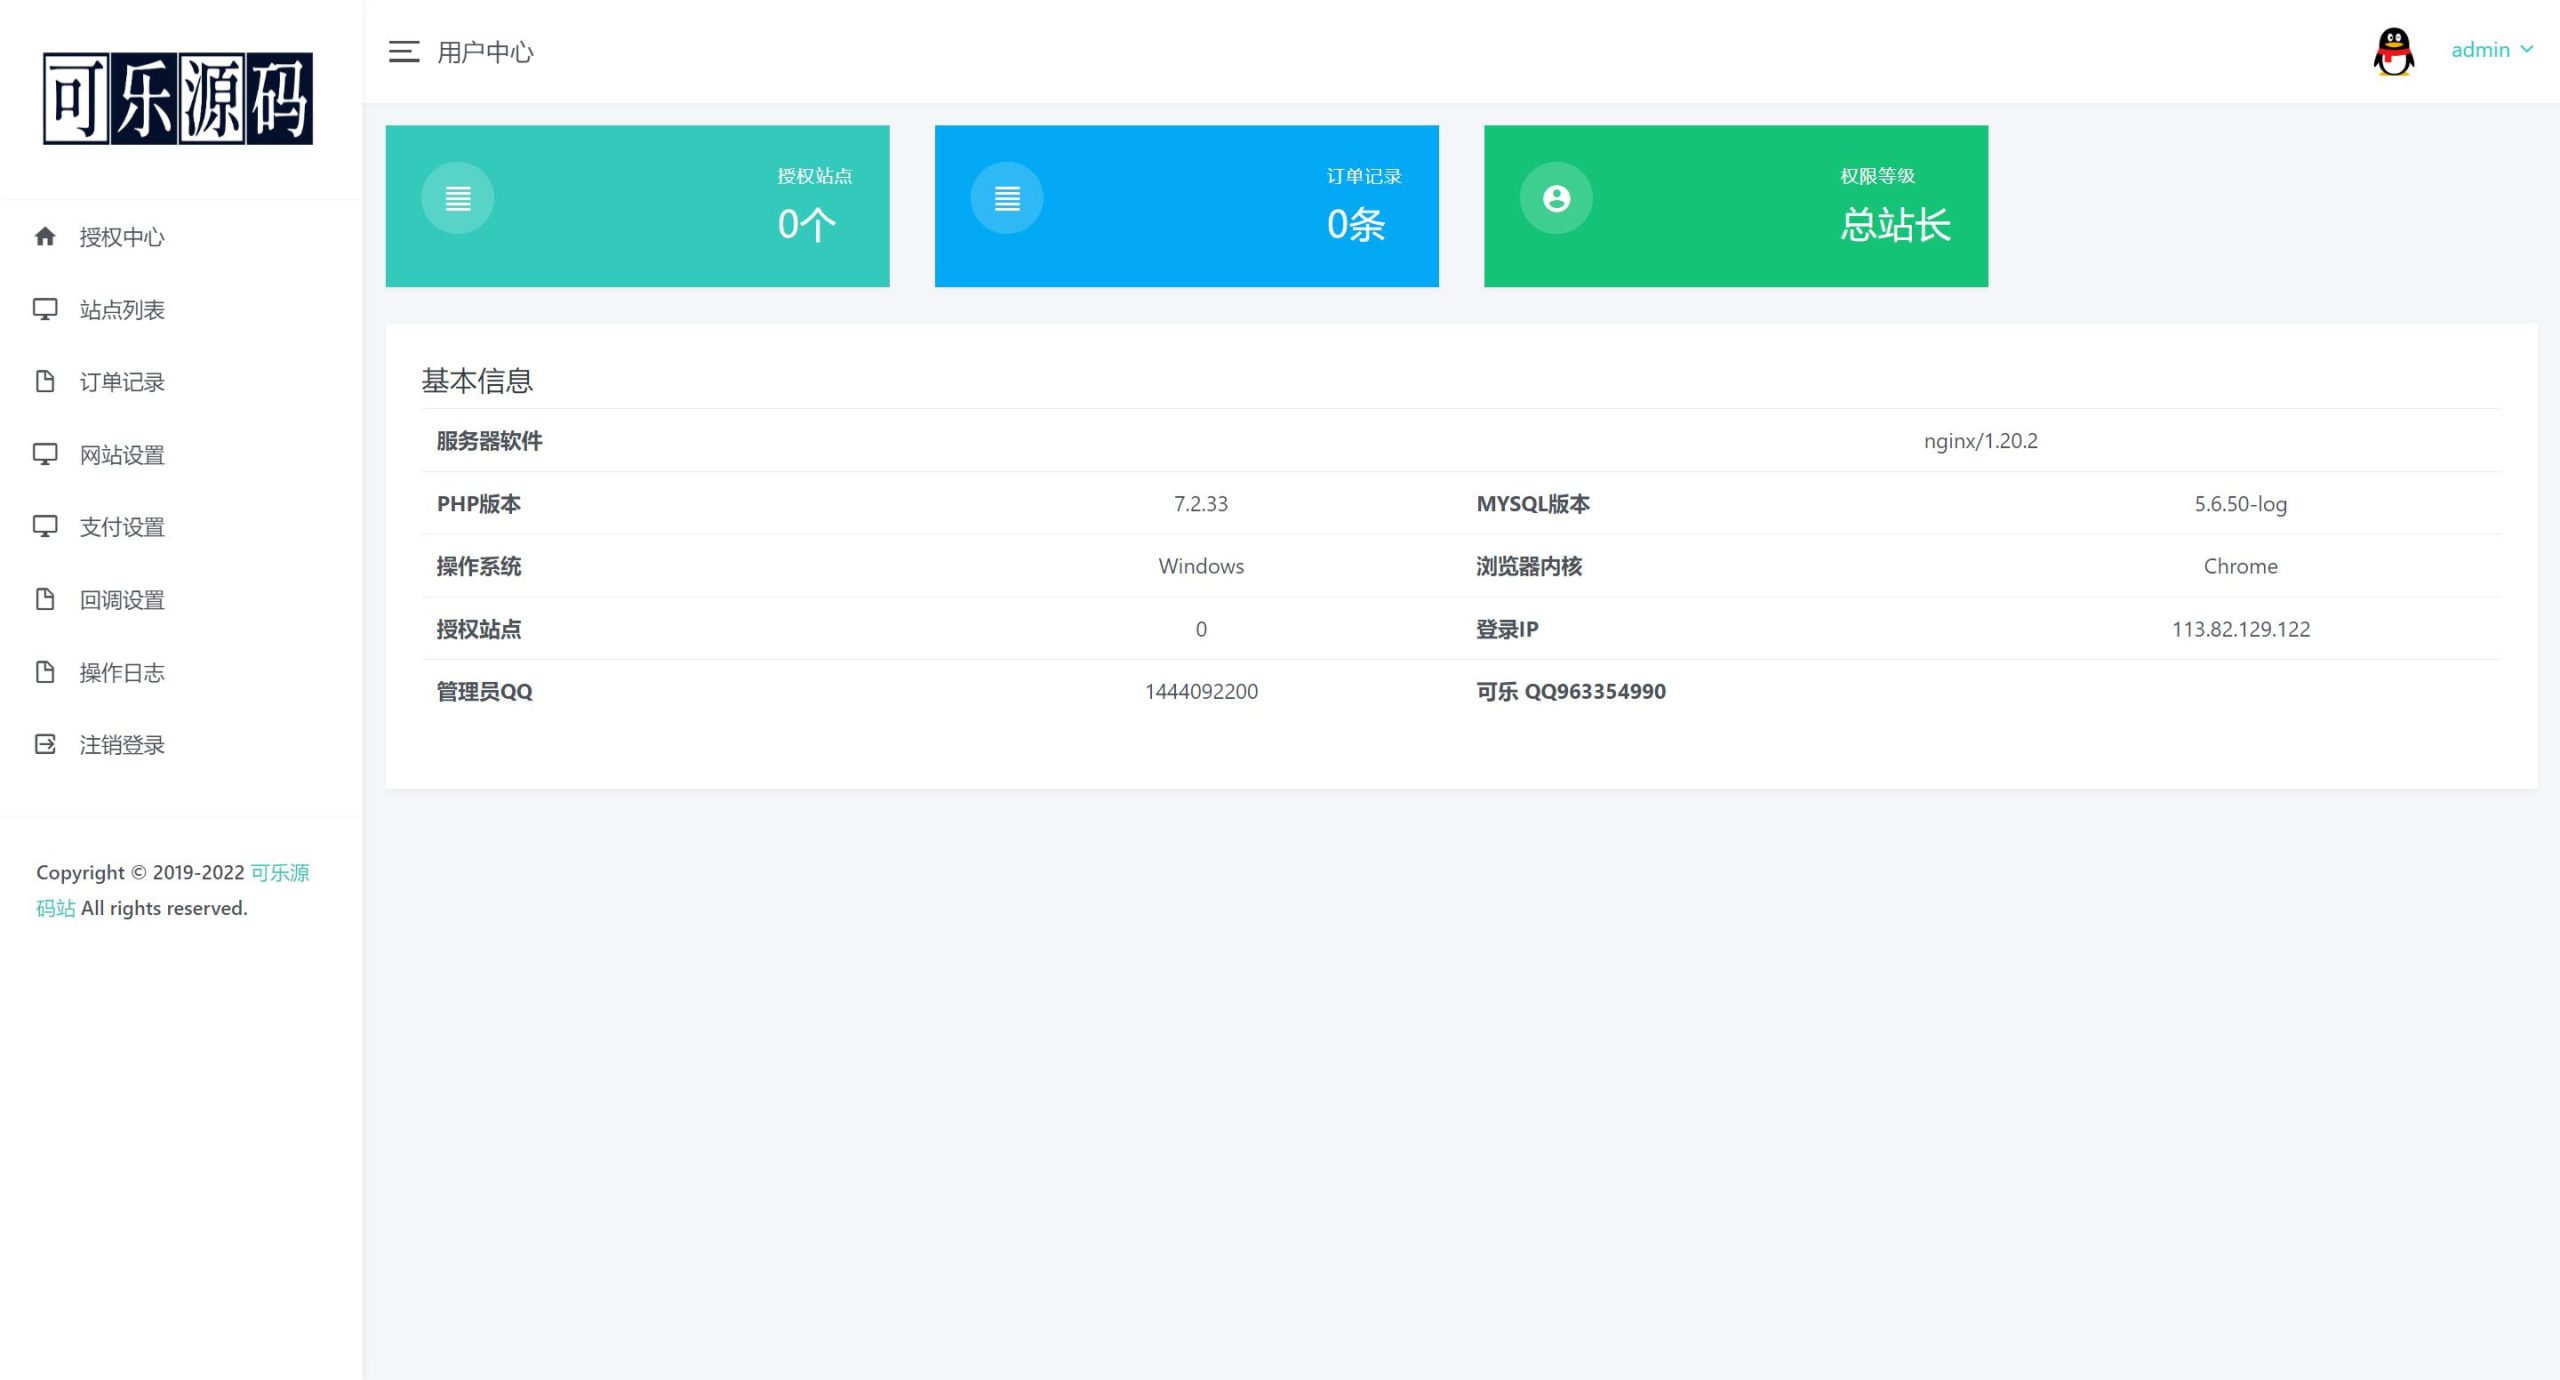Image resolution: width=2560 pixels, height=1380 pixels.
Task: Open the 授权中心 menu item
Action: [181, 237]
